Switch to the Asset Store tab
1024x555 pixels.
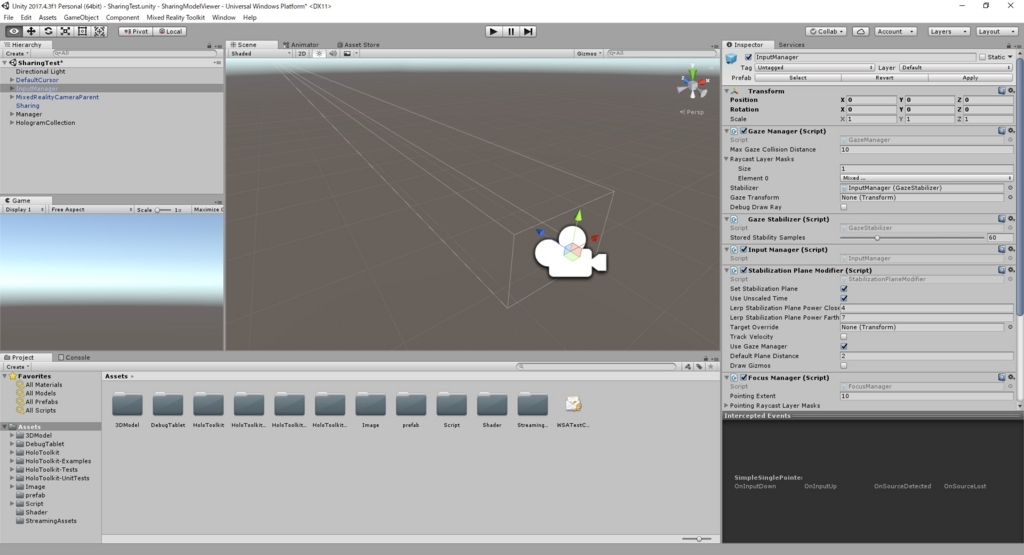point(358,45)
